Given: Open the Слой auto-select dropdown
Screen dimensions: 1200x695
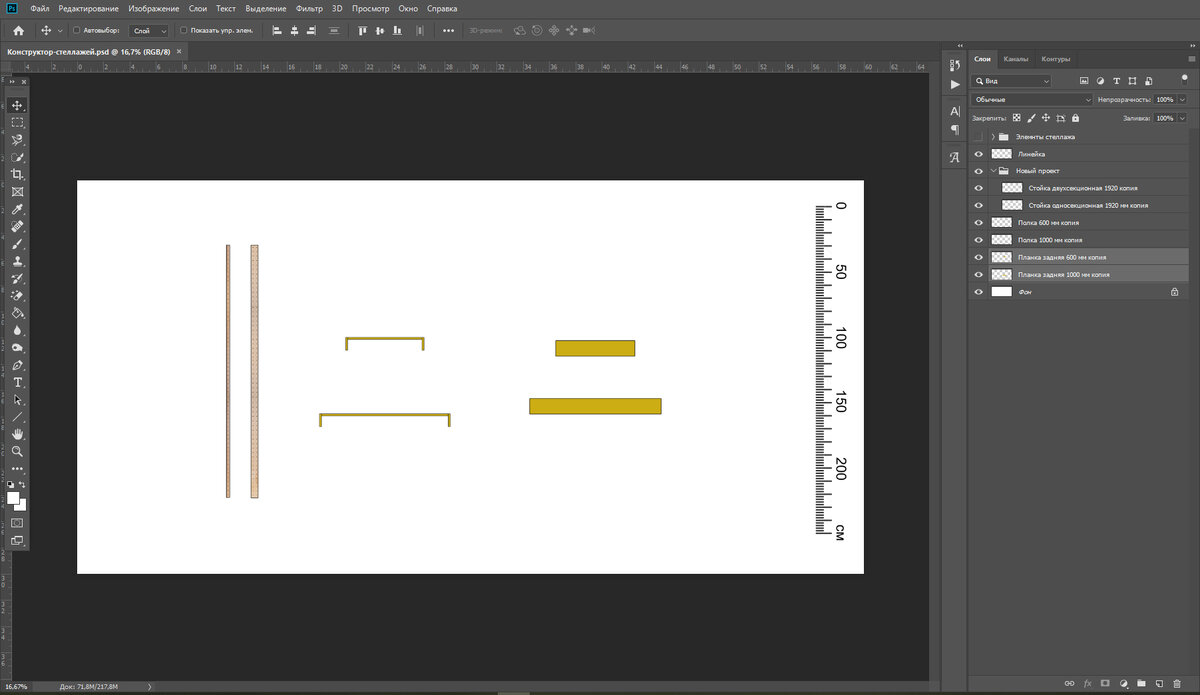Looking at the screenshot, I should [150, 31].
